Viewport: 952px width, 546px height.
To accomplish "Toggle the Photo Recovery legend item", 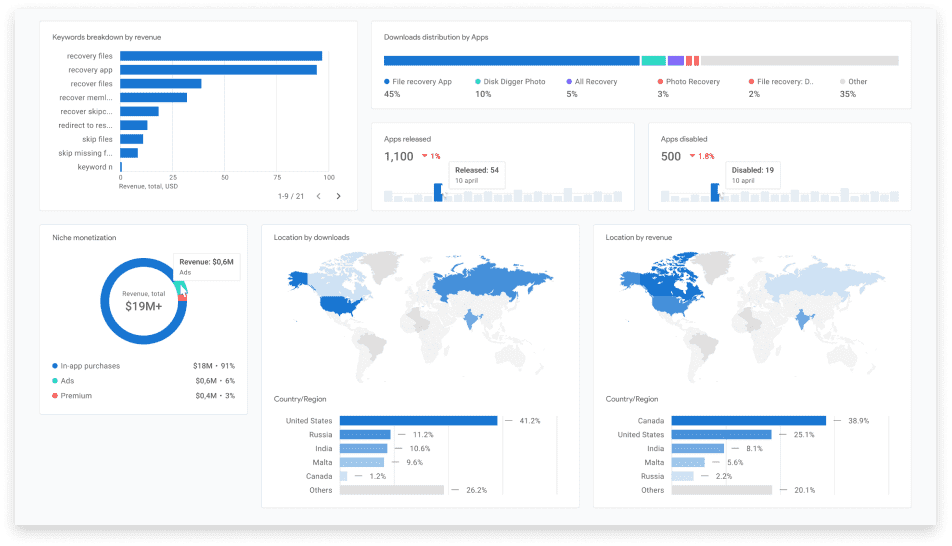I will tap(688, 82).
